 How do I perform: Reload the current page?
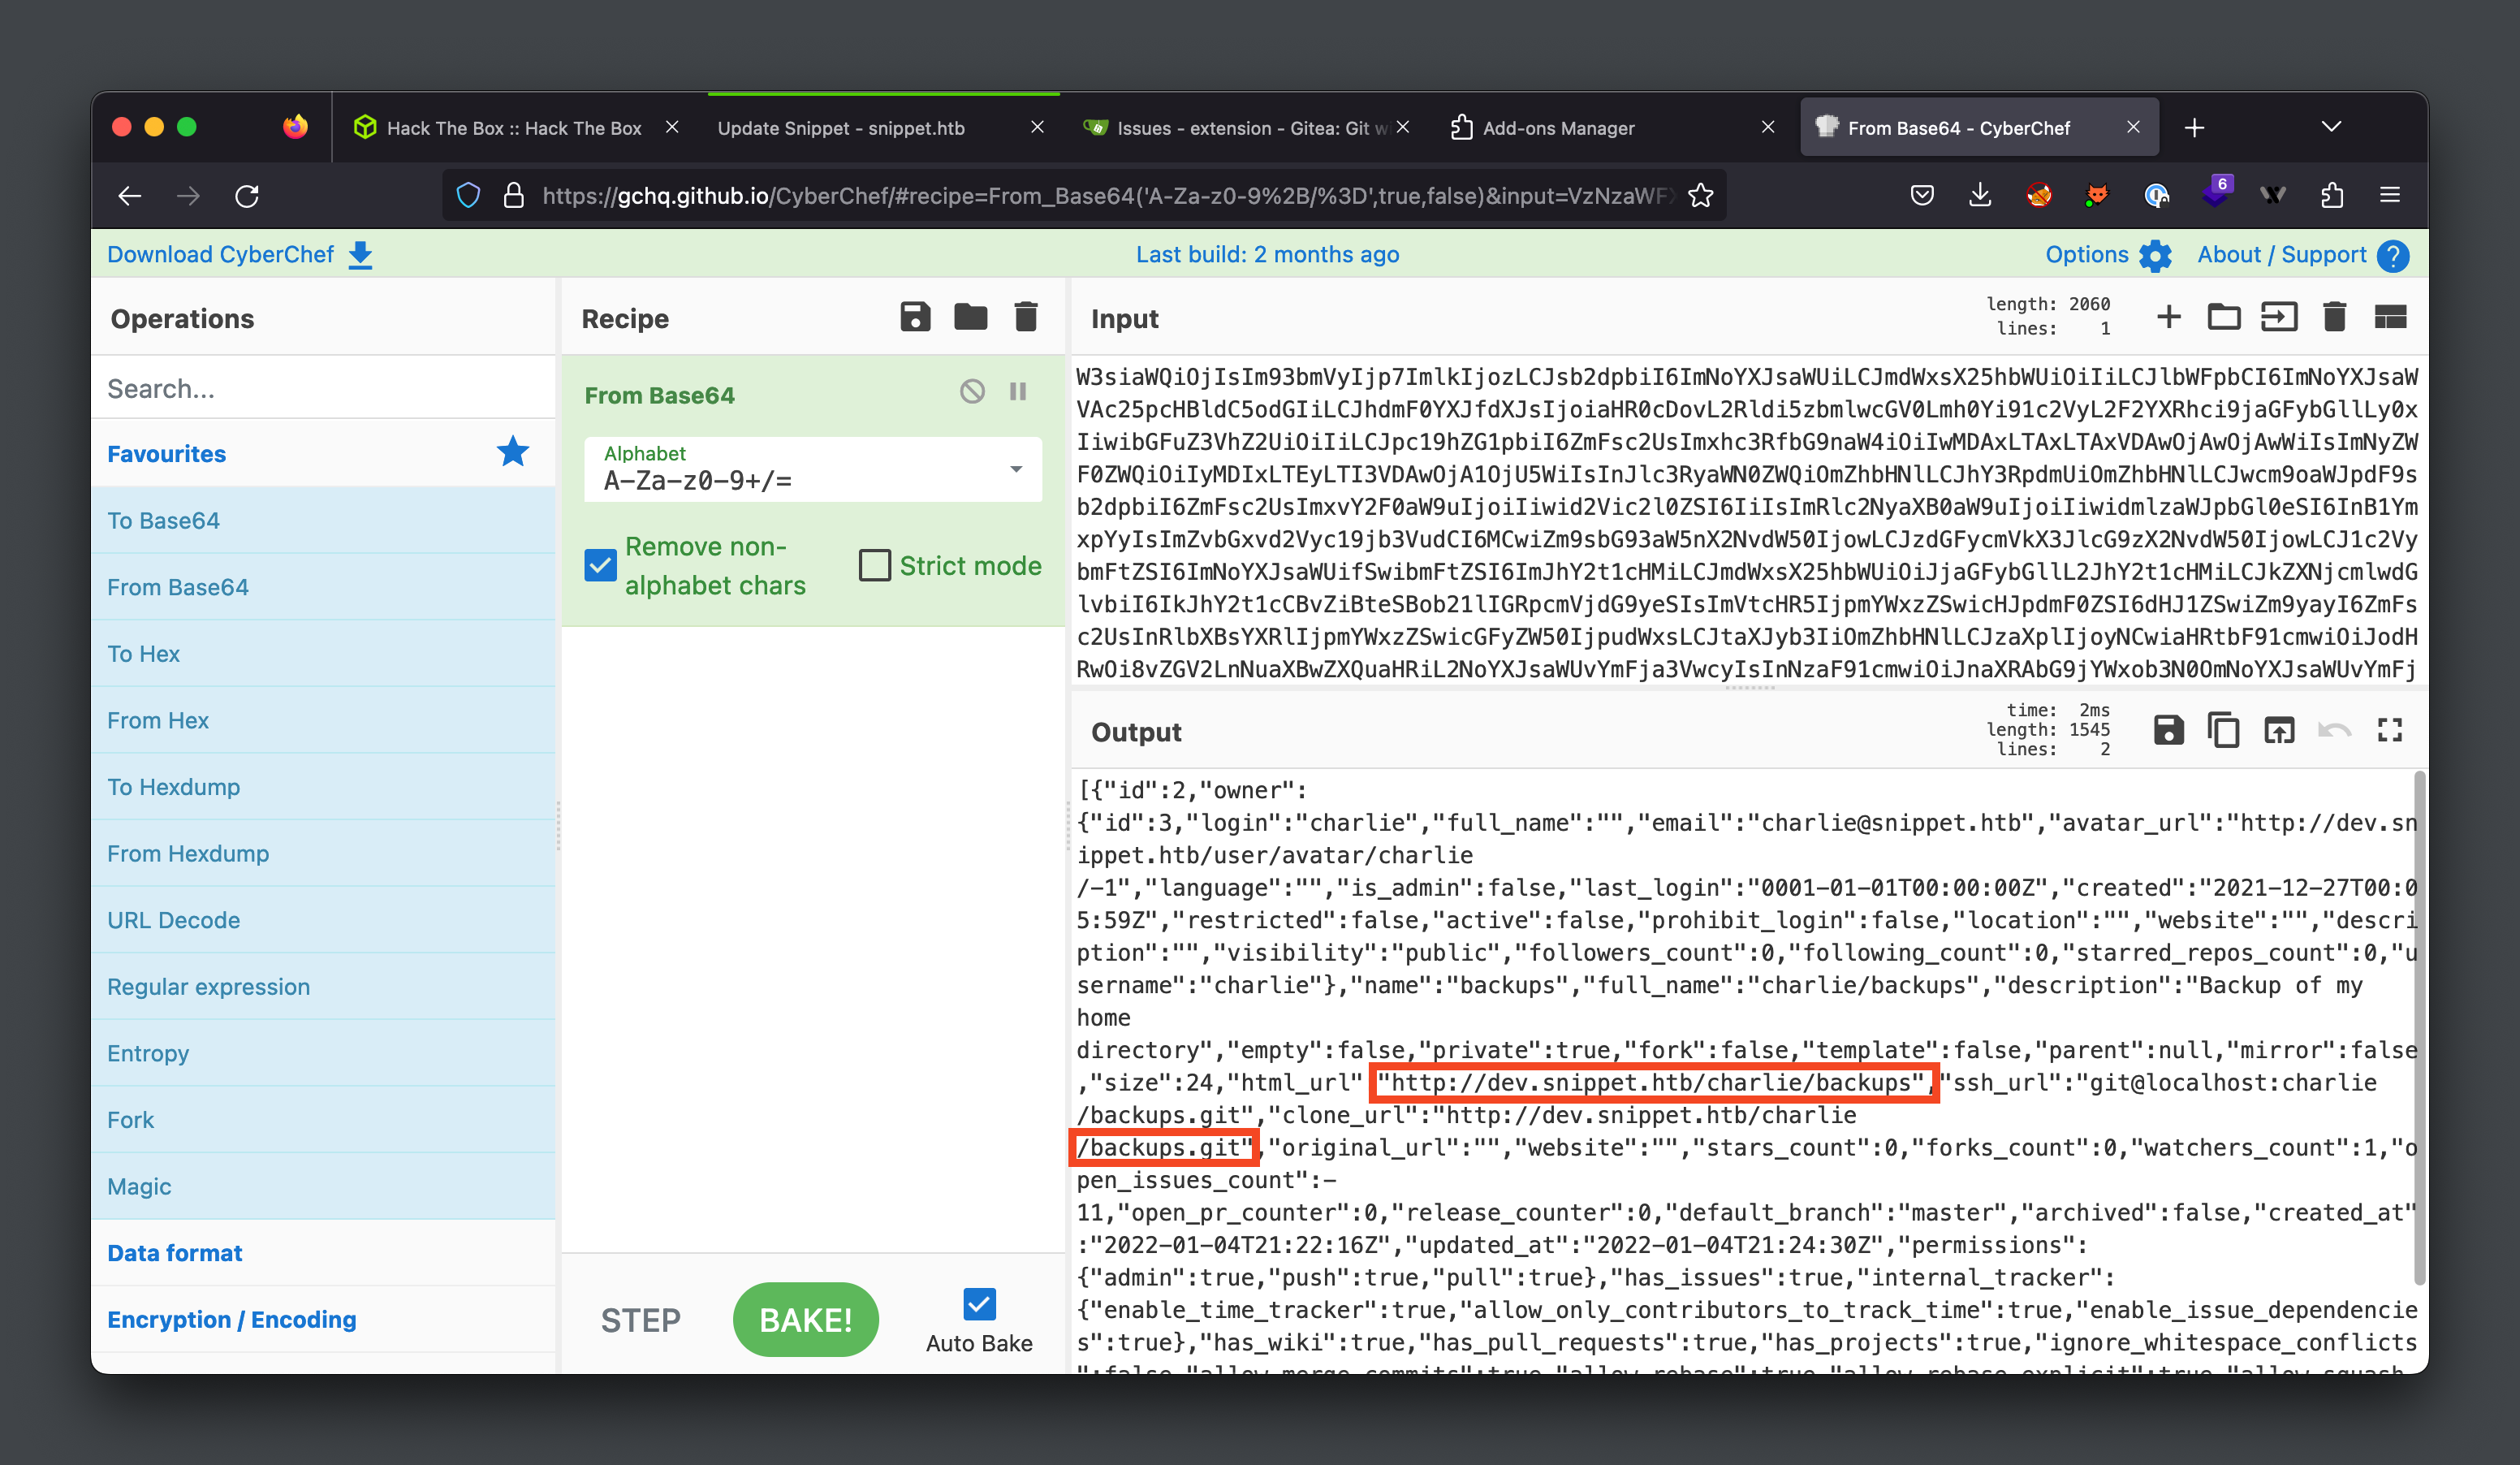pyautogui.click(x=247, y=195)
